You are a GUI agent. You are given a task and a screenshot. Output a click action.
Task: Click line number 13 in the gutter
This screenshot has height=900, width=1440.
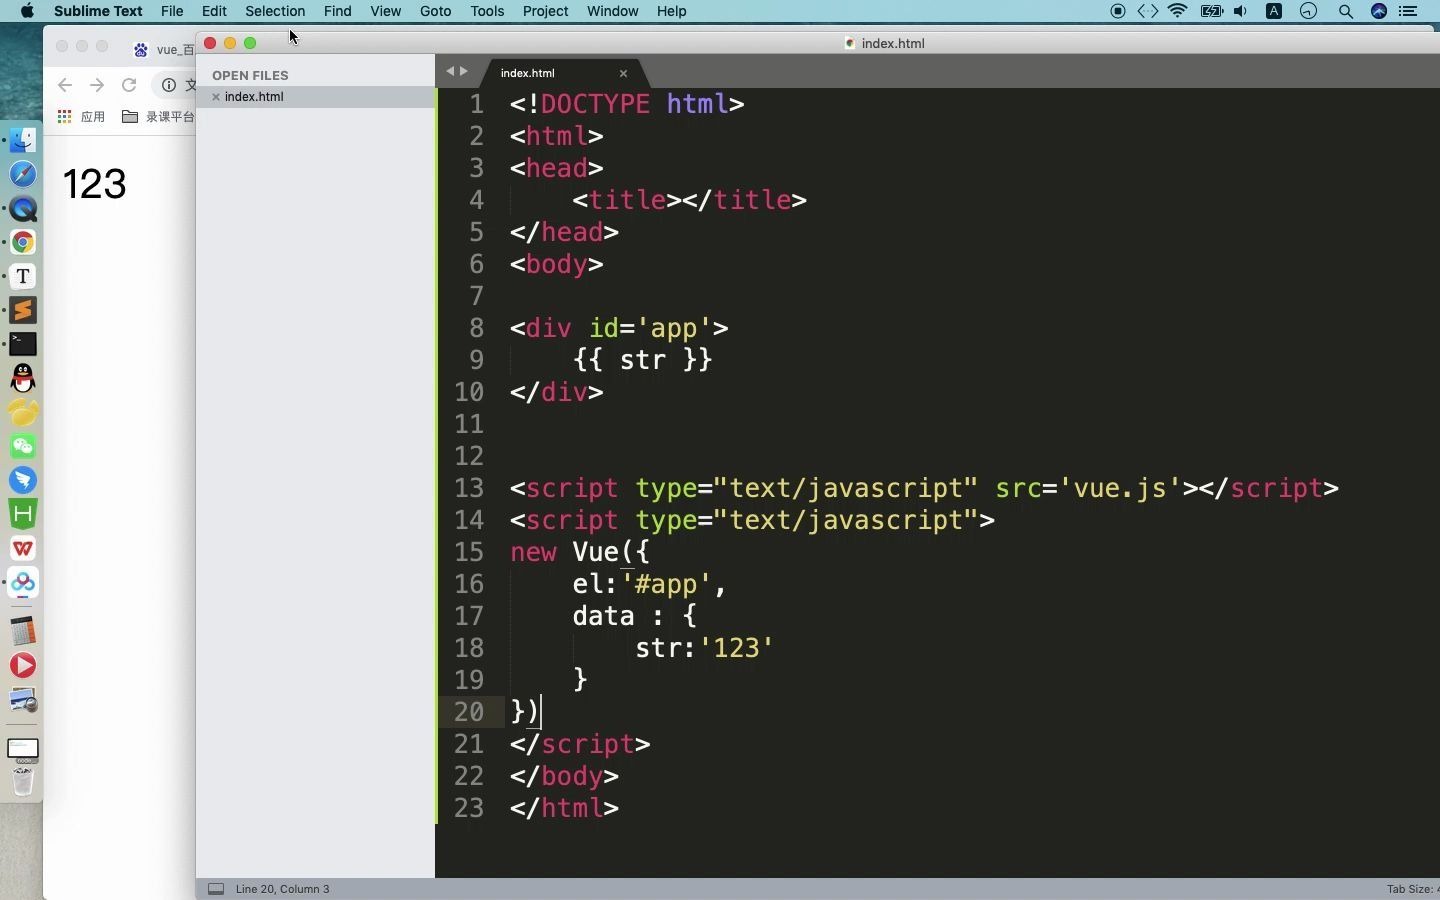[x=469, y=488]
